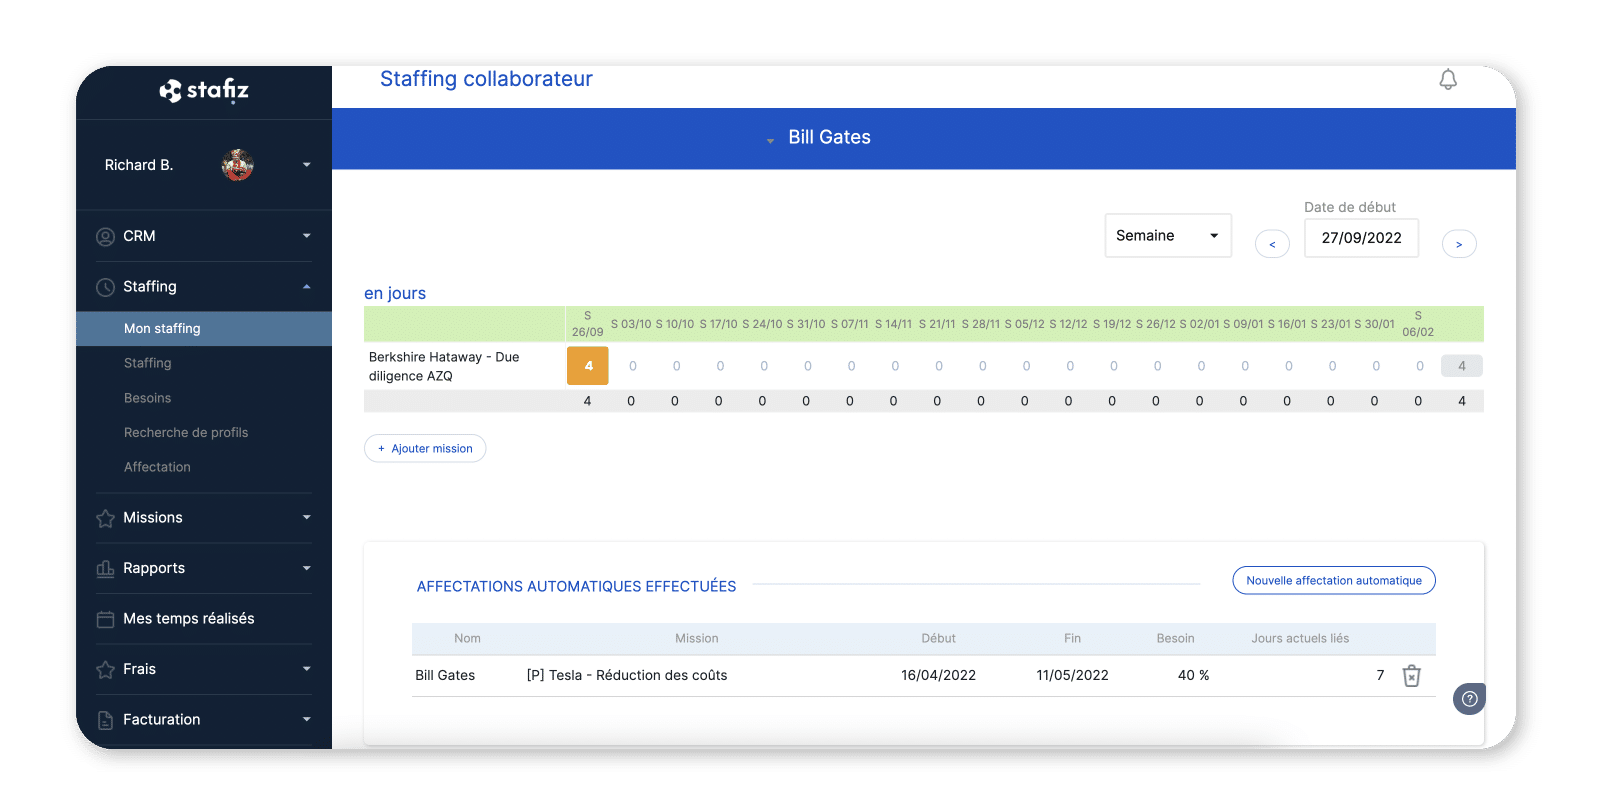Expand the Frais menu arrow

(306, 669)
